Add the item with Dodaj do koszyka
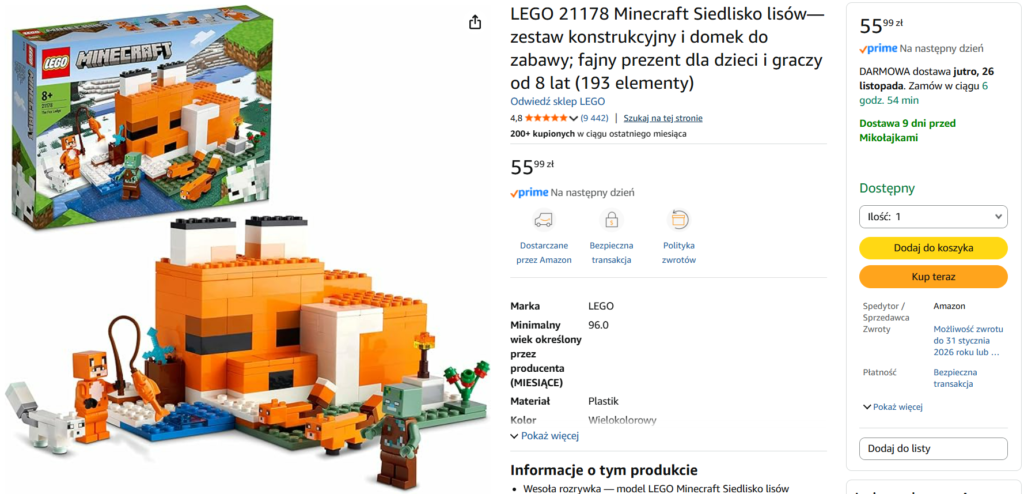1024x494 pixels. [933, 248]
